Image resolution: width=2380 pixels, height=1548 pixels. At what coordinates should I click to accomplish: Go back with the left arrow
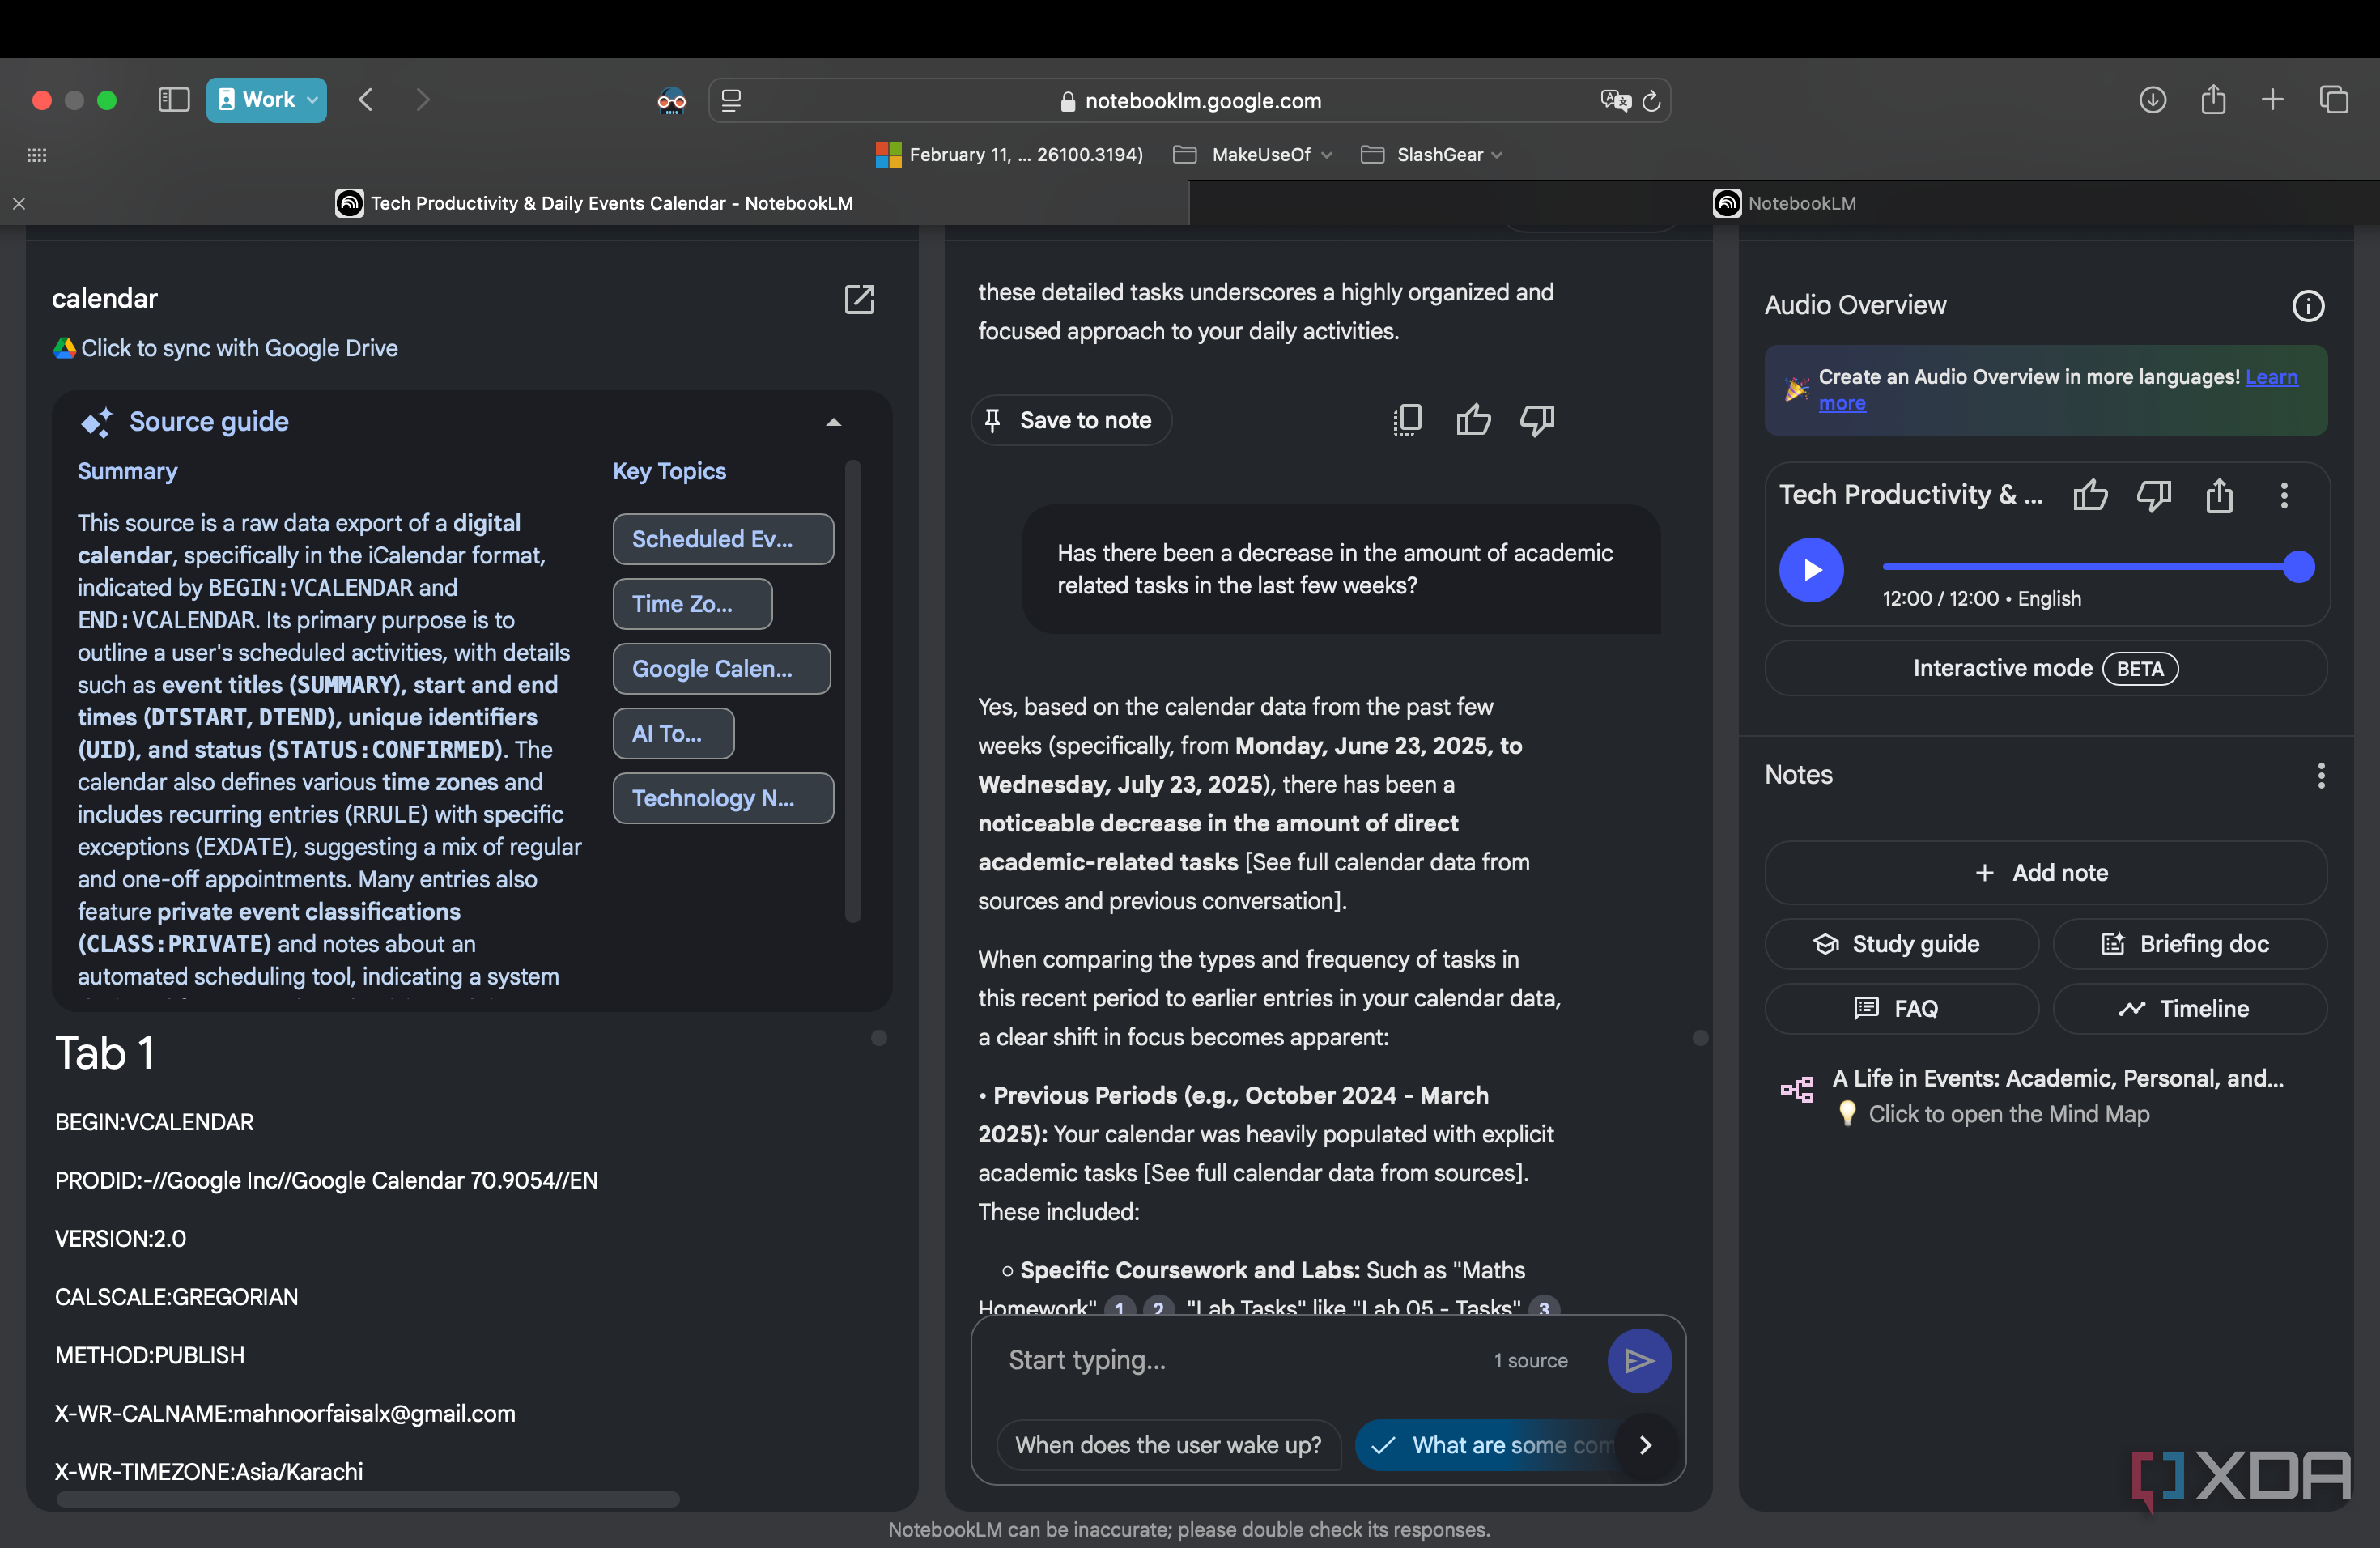coord(366,100)
